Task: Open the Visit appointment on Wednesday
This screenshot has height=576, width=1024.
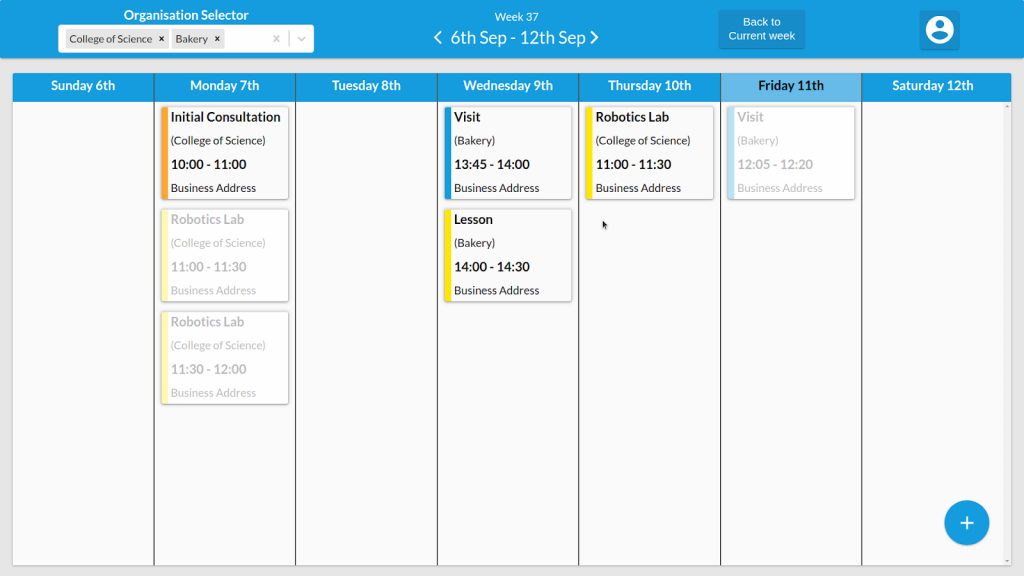Action: [507, 152]
